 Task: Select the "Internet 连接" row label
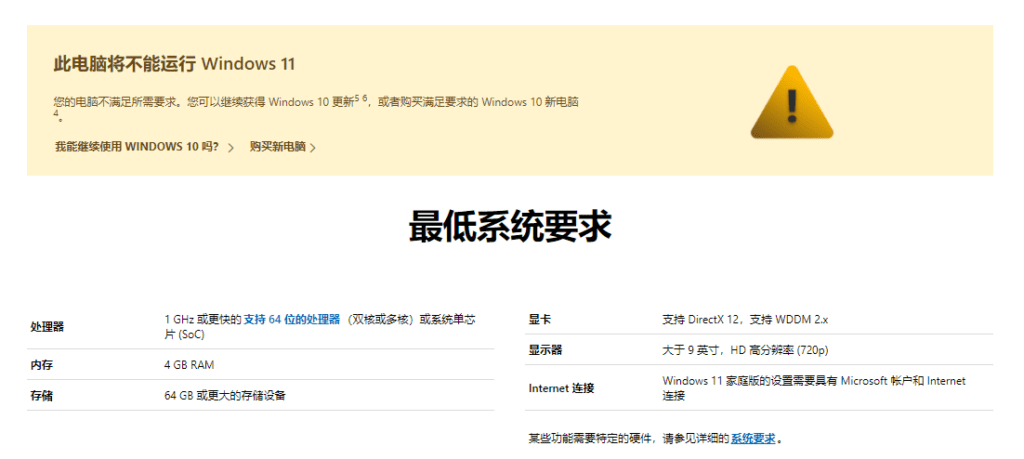[560, 388]
